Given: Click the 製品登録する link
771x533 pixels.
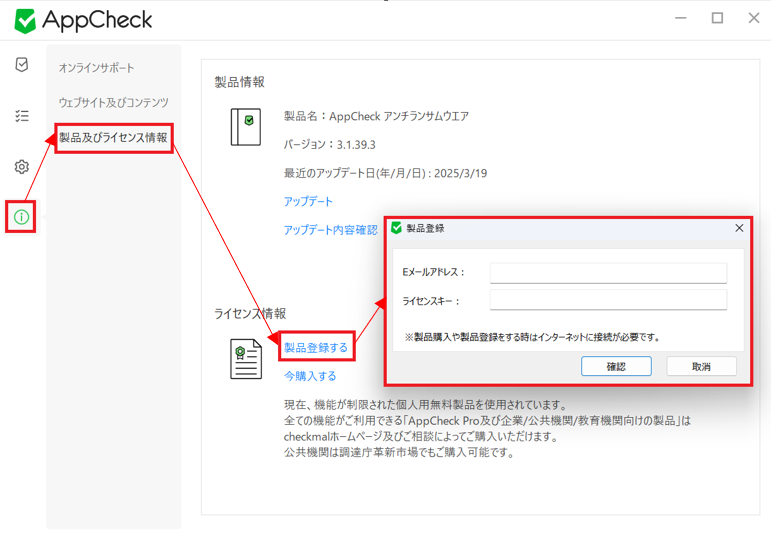Looking at the screenshot, I should click(316, 348).
